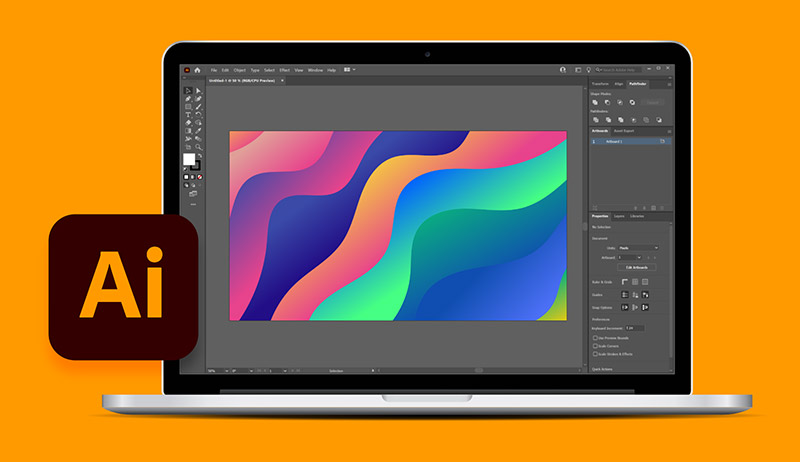This screenshot has height=462, width=800.
Task: Switch to the Transform tab
Action: [600, 84]
